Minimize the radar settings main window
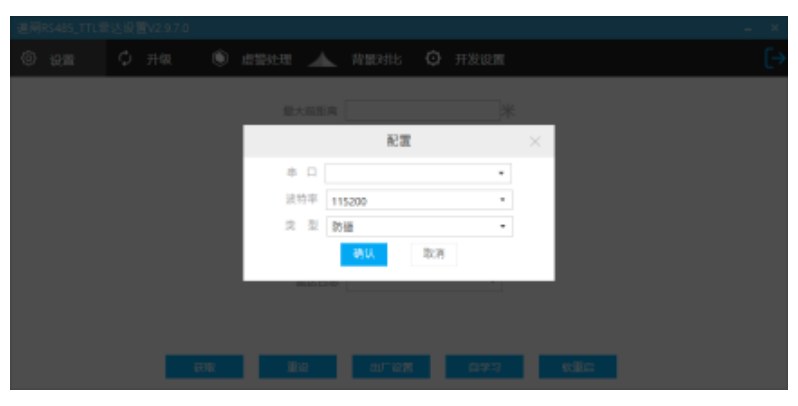This screenshot has width=798, height=406. pyautogui.click(x=748, y=28)
